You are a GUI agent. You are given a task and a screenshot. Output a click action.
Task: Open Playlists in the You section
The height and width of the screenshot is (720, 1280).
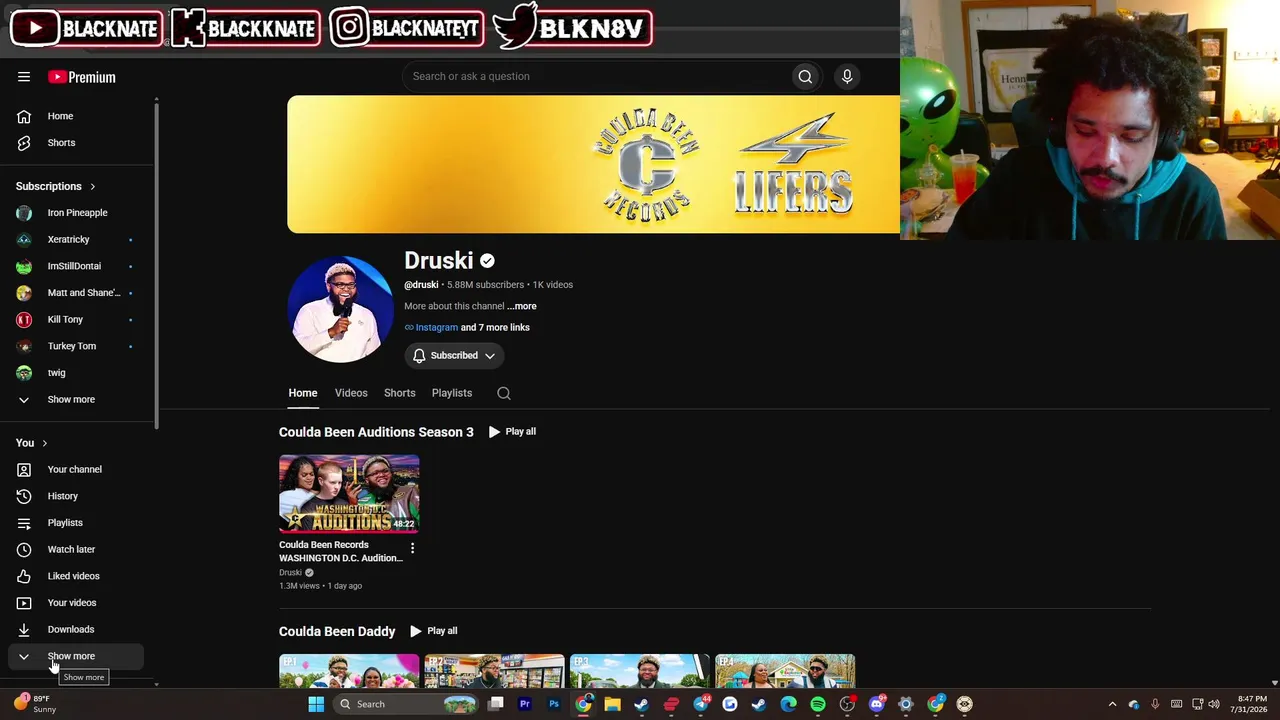pyautogui.click(x=78, y=523)
